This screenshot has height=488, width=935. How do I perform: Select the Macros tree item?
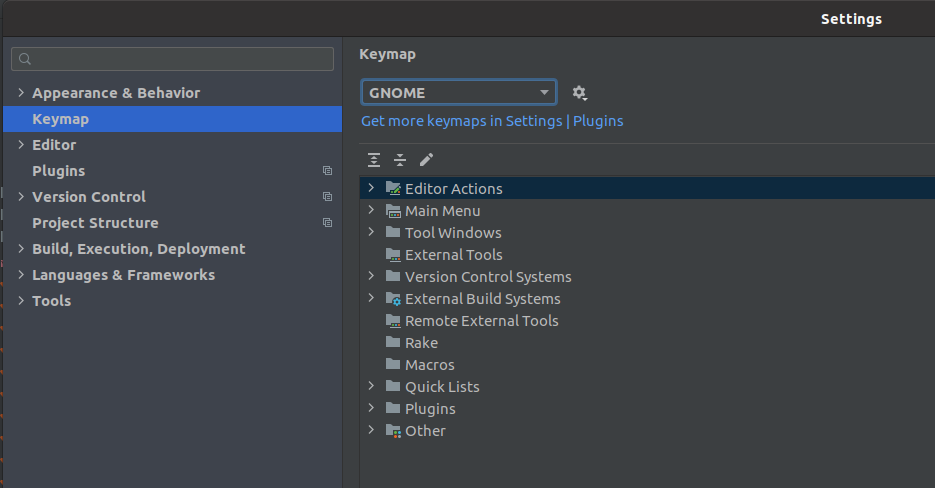[x=429, y=365]
